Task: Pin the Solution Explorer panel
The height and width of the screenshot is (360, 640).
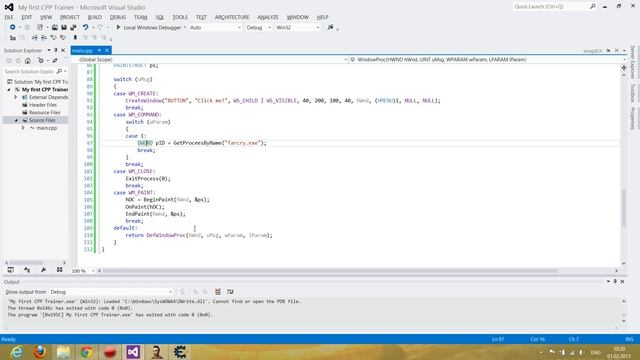Action: coord(56,50)
